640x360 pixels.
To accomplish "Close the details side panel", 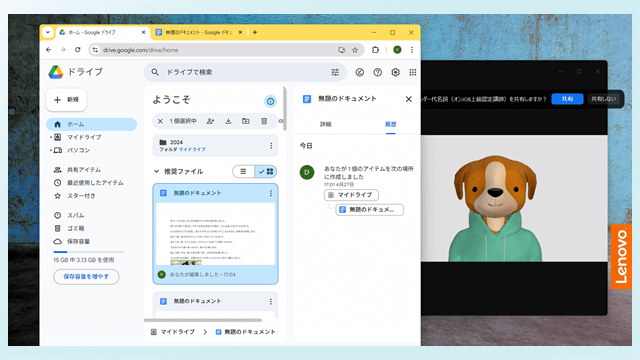I will (409, 99).
